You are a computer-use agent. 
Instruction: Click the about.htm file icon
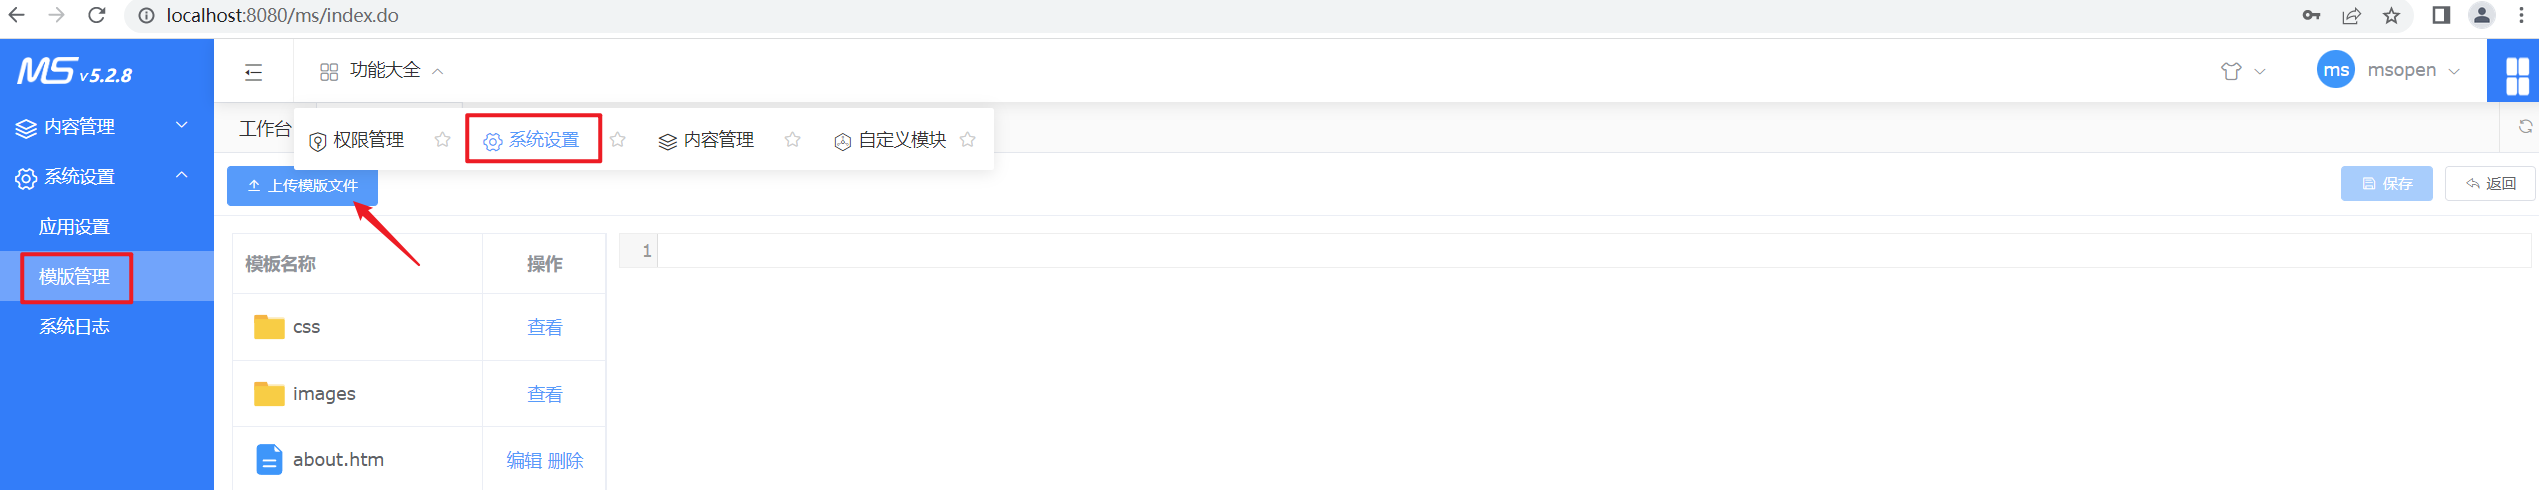point(269,459)
